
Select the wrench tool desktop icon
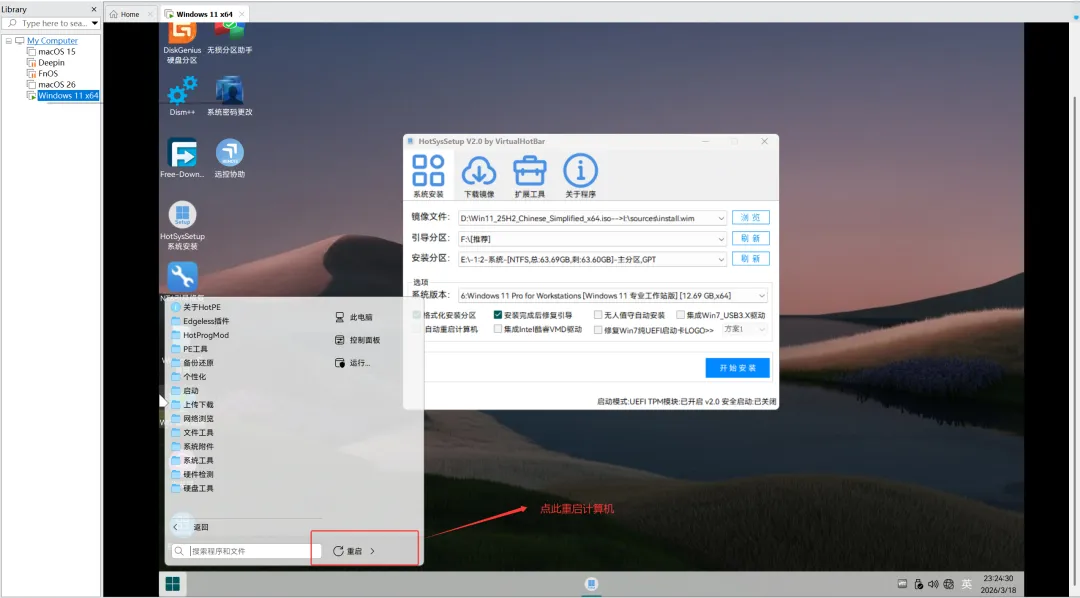pos(183,277)
